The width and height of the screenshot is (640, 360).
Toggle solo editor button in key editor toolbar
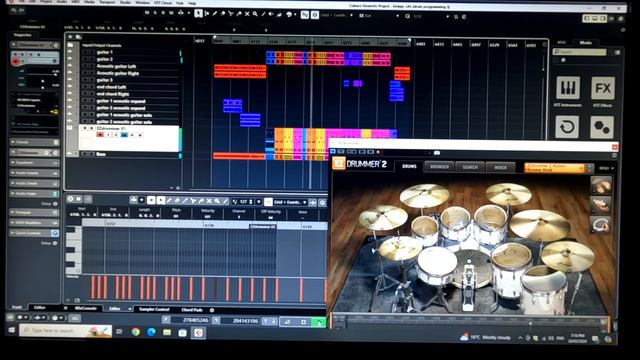pos(70,199)
